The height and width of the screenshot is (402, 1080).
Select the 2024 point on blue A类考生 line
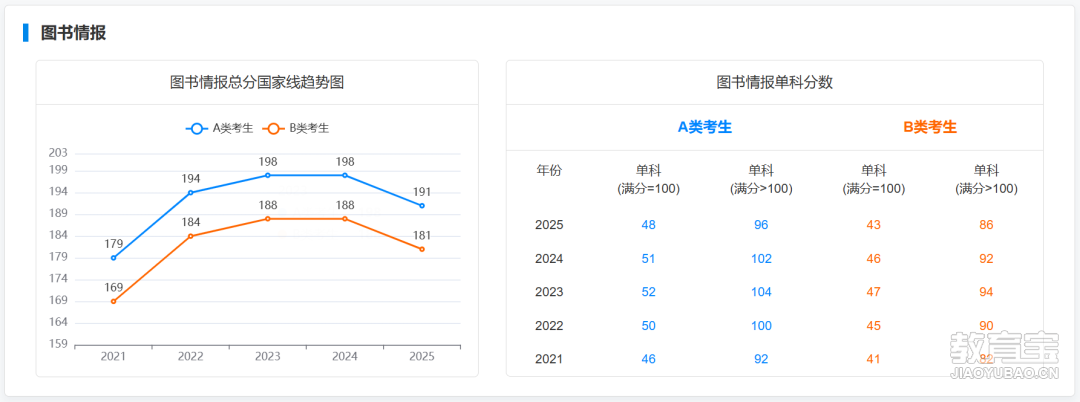pos(345,176)
